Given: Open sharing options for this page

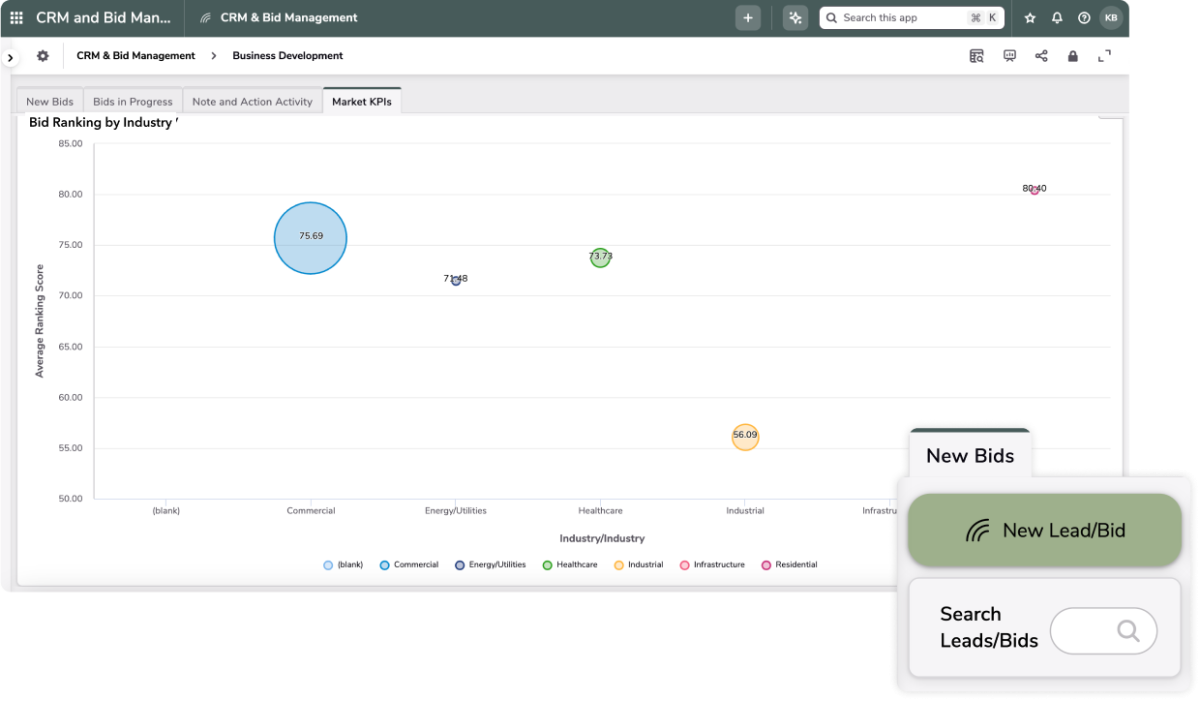Looking at the screenshot, I should tap(1041, 56).
